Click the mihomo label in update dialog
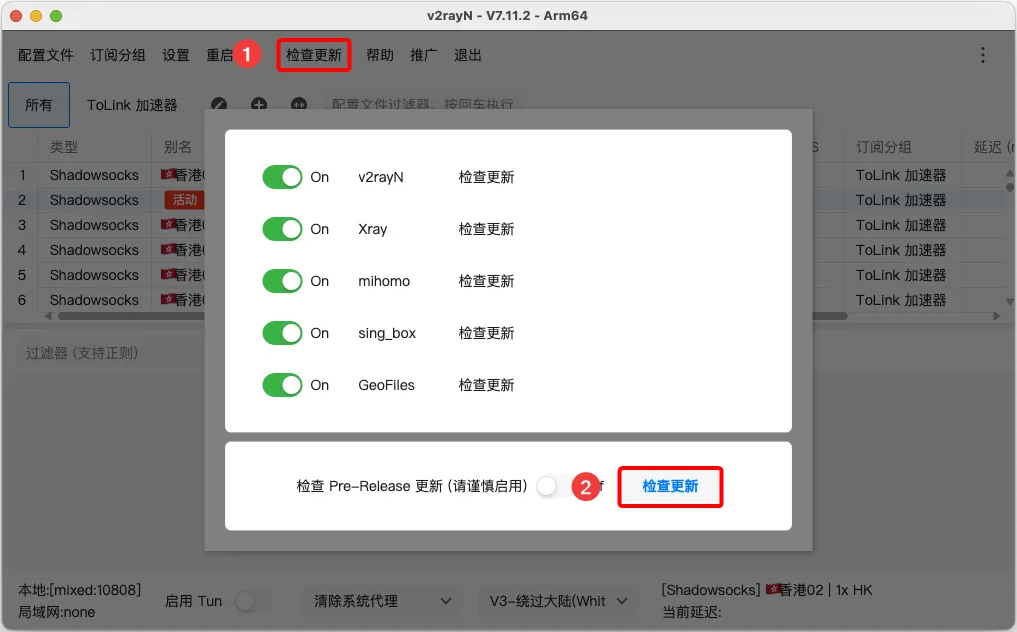The width and height of the screenshot is (1017, 632). (x=384, y=281)
